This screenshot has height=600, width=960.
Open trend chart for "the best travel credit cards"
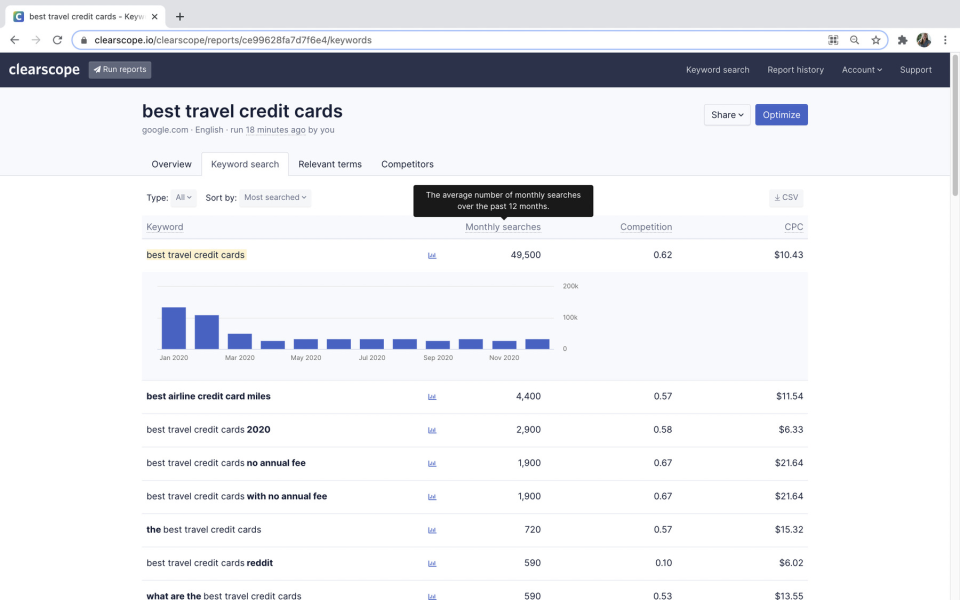point(431,529)
